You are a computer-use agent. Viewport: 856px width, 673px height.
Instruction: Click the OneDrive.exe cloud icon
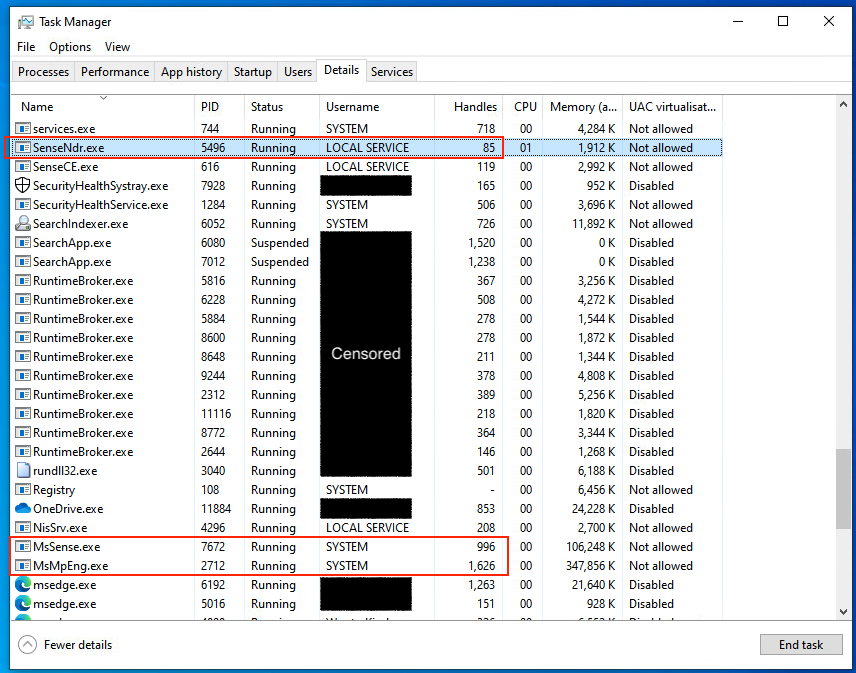point(23,509)
